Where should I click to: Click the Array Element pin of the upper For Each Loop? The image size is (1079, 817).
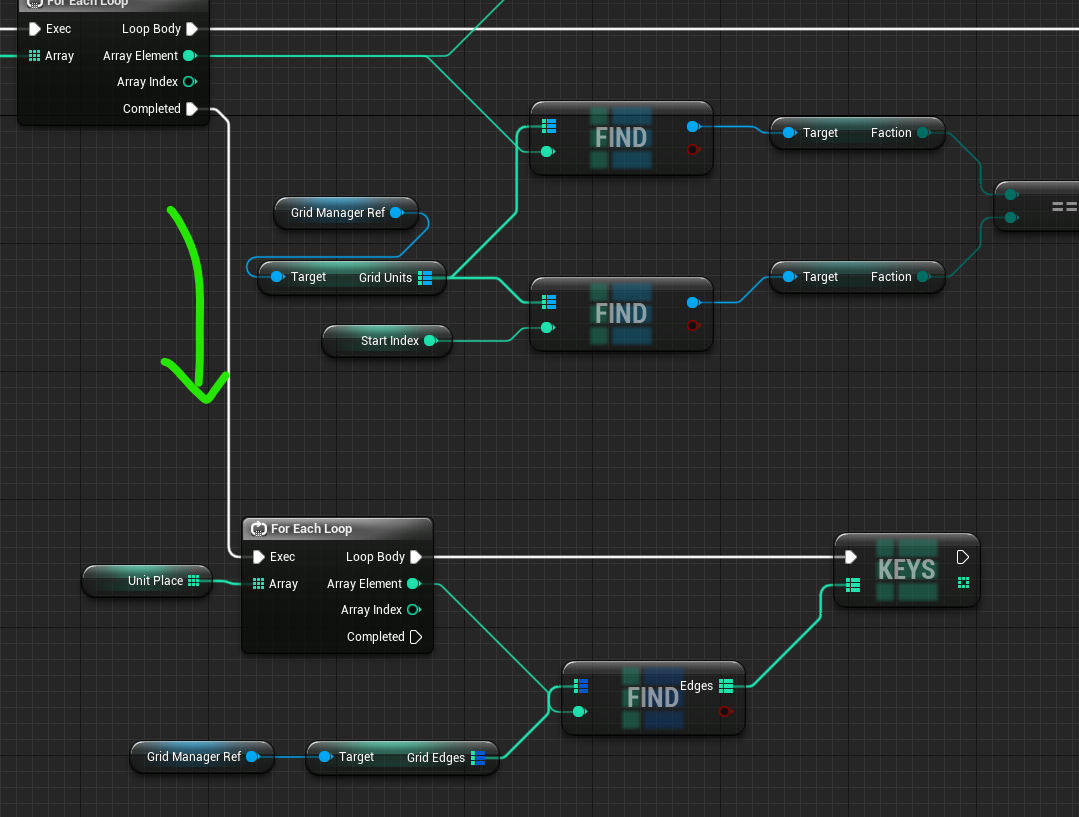[x=190, y=56]
